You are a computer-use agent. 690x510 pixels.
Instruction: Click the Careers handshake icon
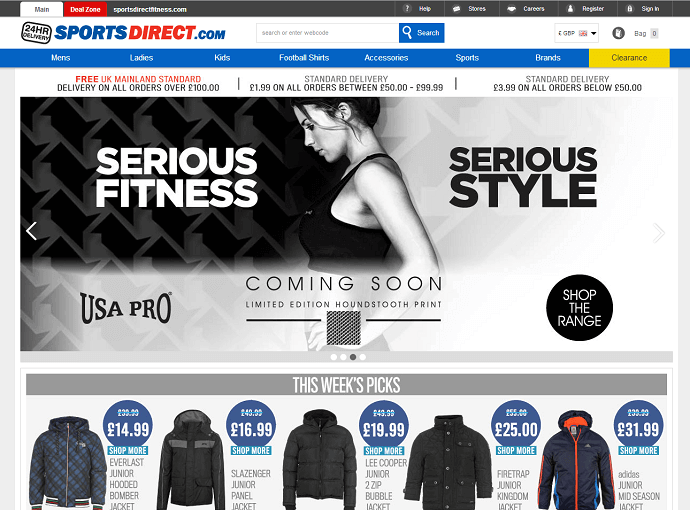511,9
